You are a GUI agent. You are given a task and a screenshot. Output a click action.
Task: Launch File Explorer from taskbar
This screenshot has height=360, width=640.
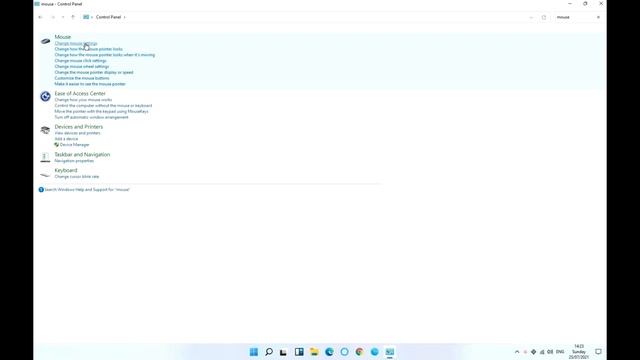tap(314, 352)
